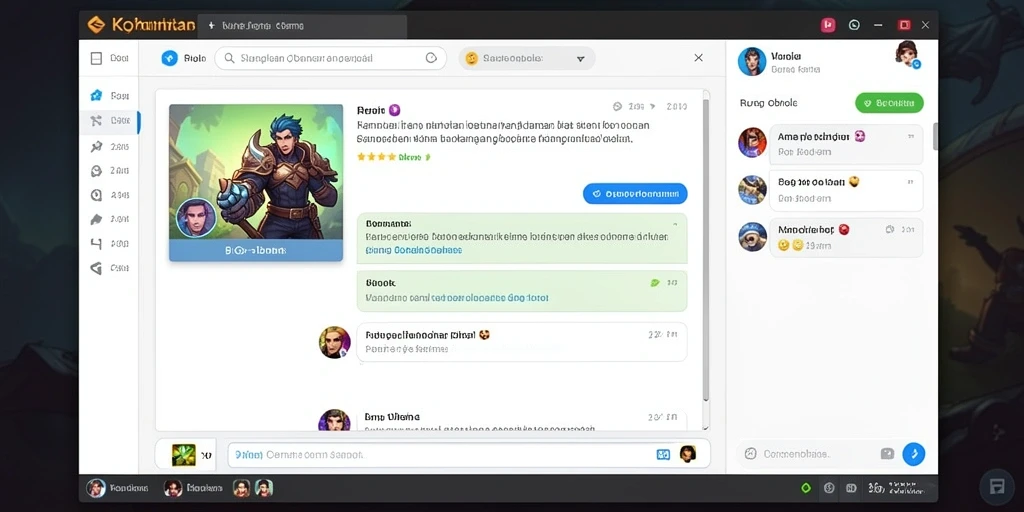Click the share arrow icon ending the sidebar

point(96,268)
